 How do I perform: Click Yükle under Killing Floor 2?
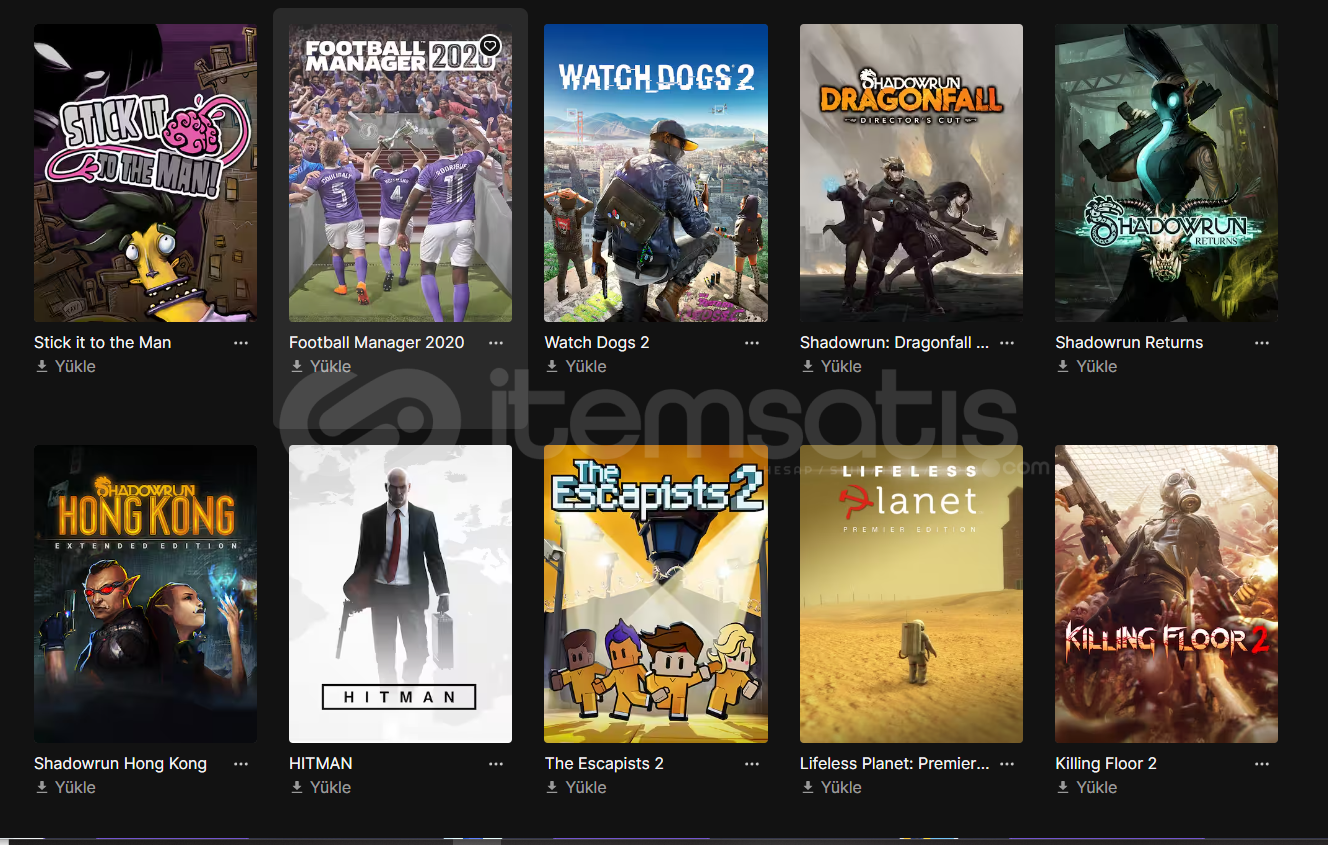tap(1087, 787)
